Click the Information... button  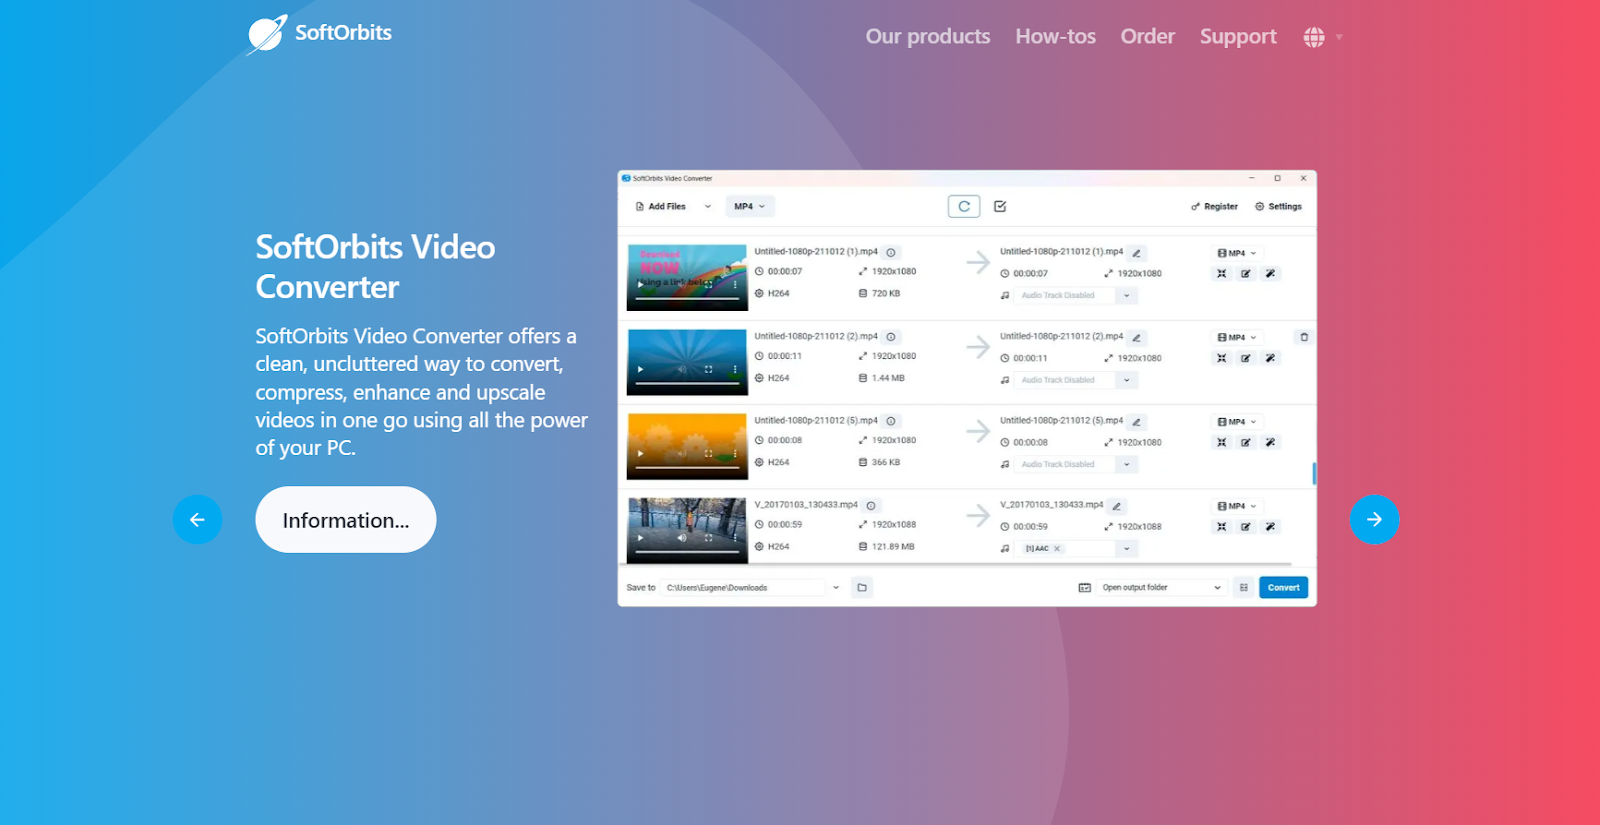coord(345,520)
